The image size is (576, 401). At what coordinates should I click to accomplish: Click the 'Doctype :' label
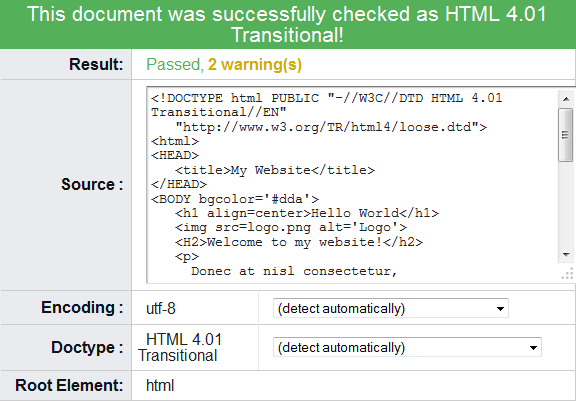(x=87, y=347)
